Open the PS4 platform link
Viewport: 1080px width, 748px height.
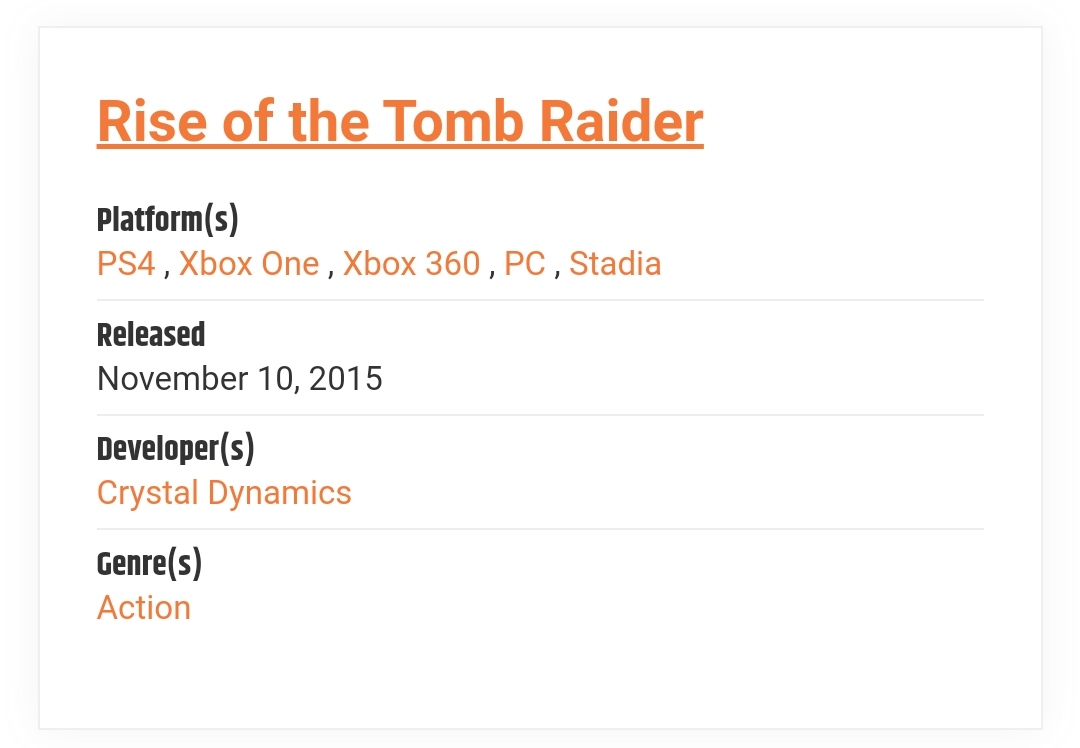[x=126, y=264]
